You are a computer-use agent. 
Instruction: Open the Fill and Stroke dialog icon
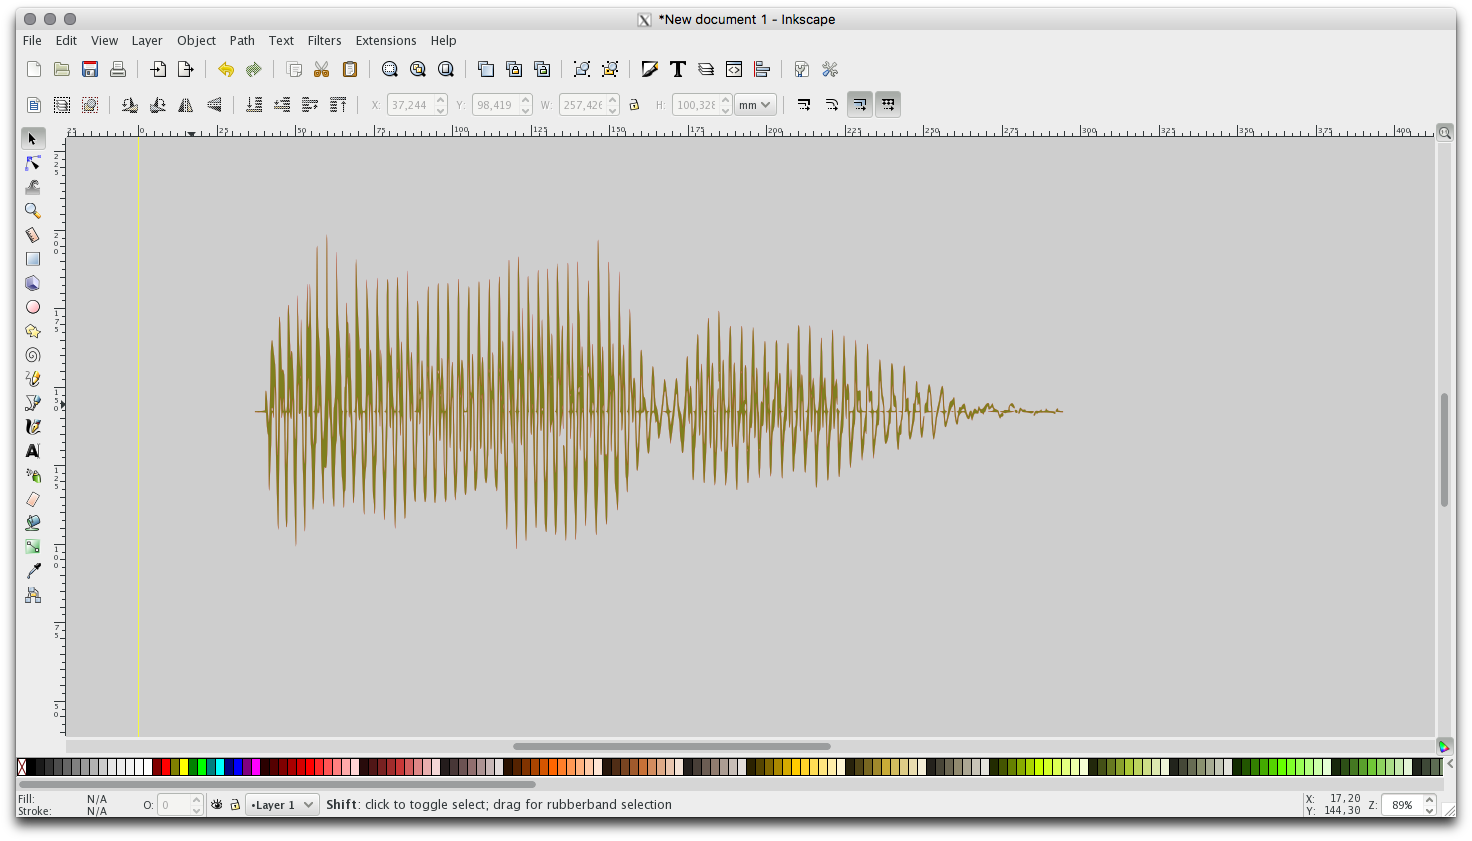tap(650, 69)
